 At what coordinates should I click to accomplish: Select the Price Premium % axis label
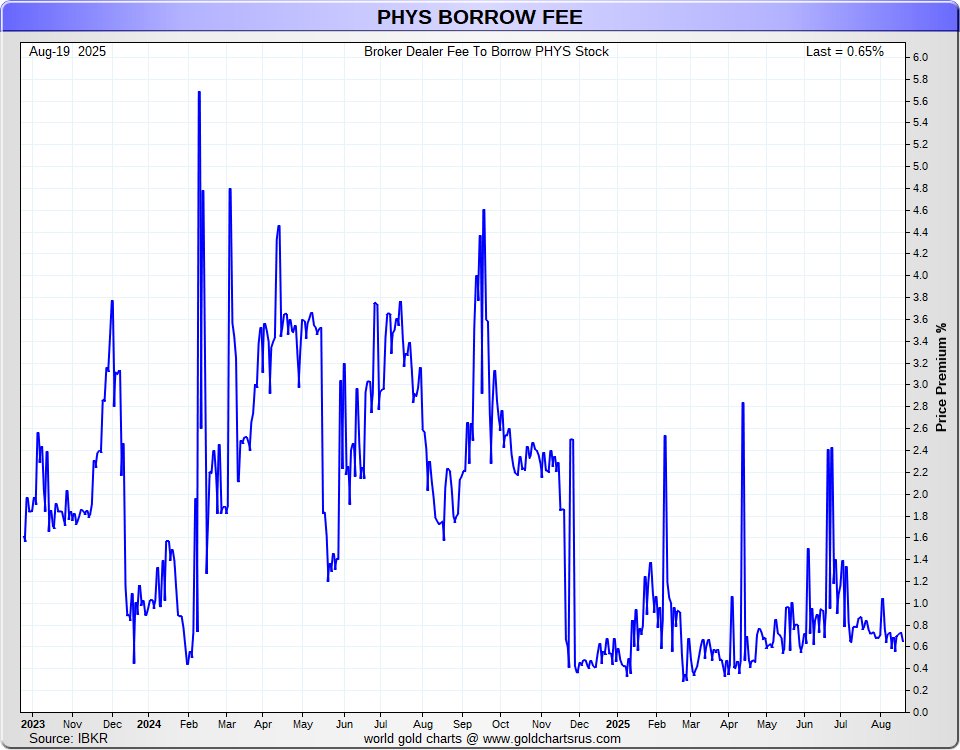point(940,378)
